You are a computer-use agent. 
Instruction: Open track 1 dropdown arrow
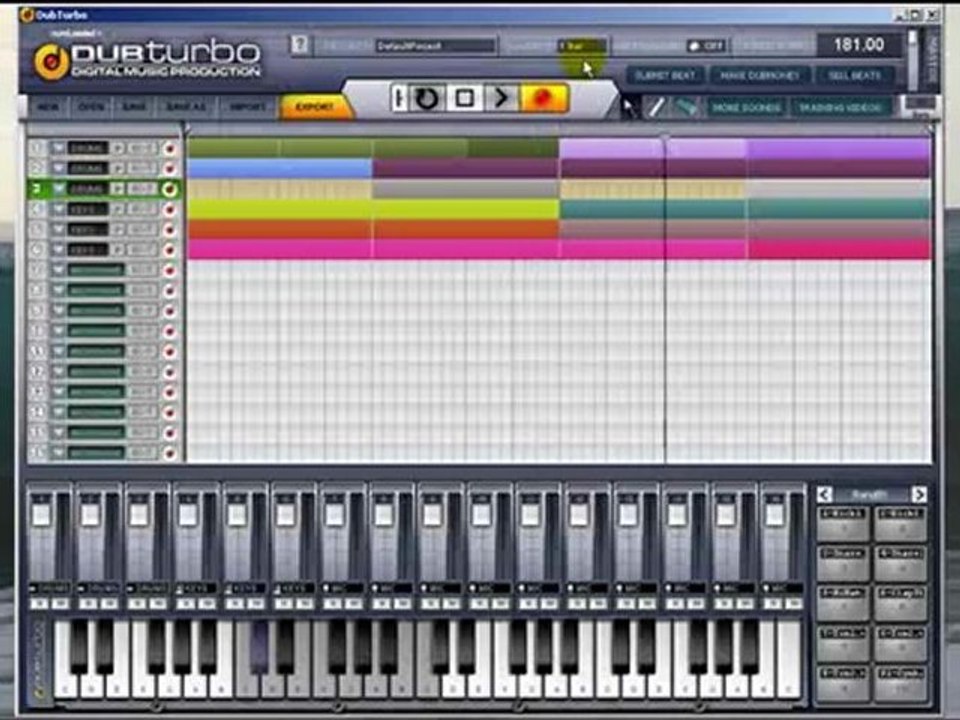[x=58, y=148]
